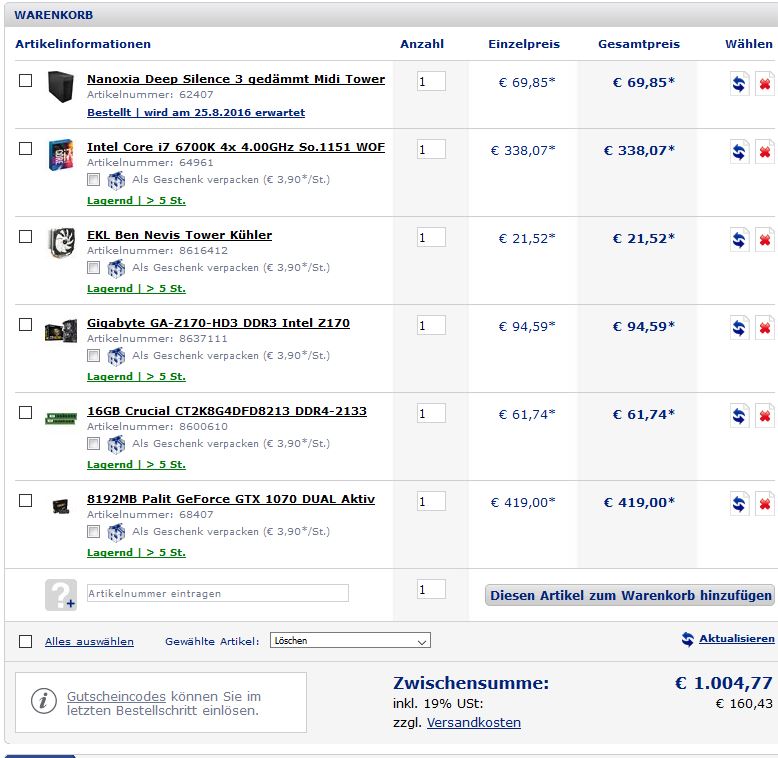The width and height of the screenshot is (778, 758).
Task: Click gift wrap icon under Palit GTX 1070
Action: coord(116,532)
